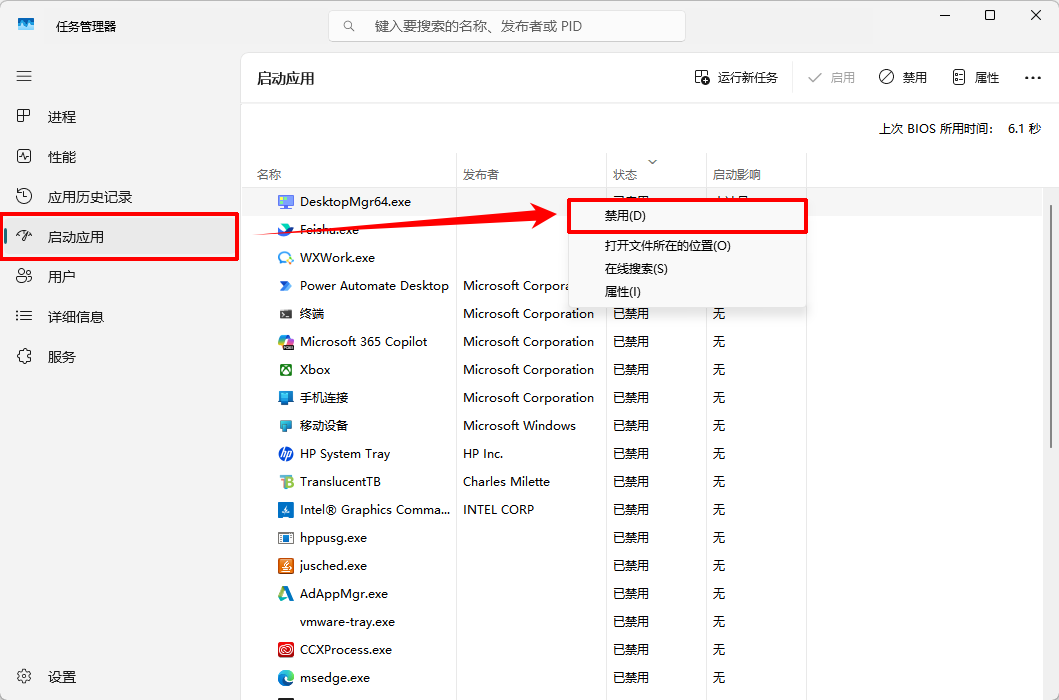
Task: Choose 禁用(D) in the context menu
Action: click(687, 216)
